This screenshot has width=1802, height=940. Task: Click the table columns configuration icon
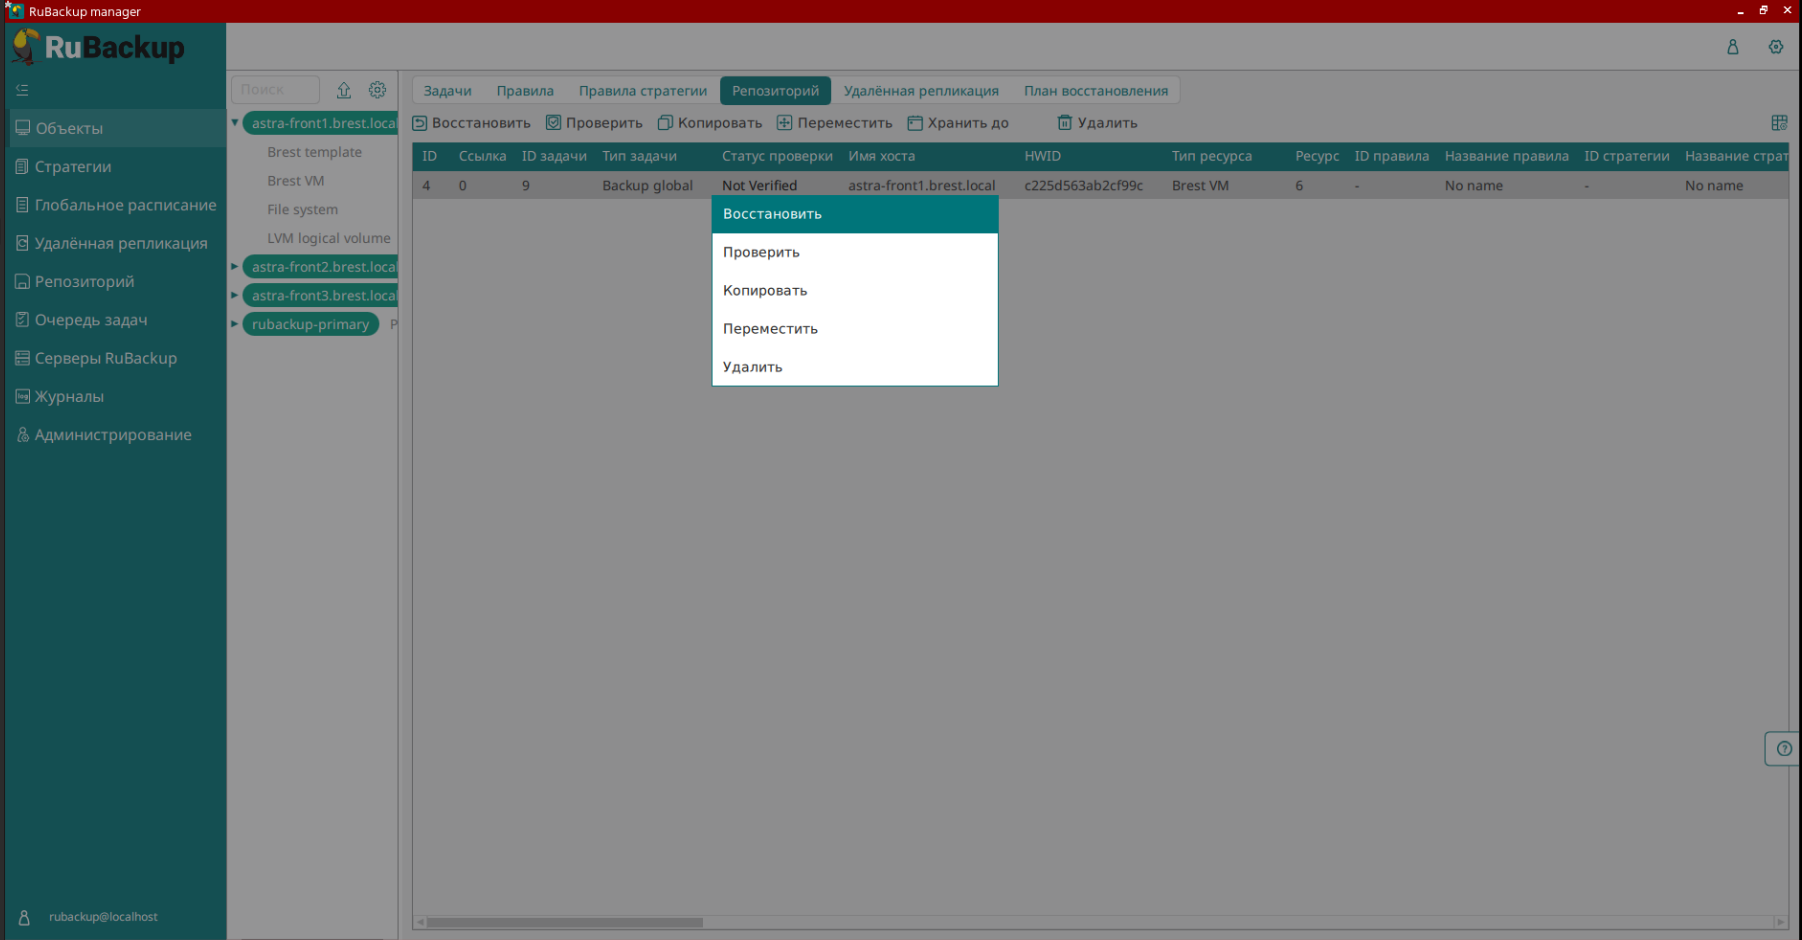pyautogui.click(x=1778, y=123)
